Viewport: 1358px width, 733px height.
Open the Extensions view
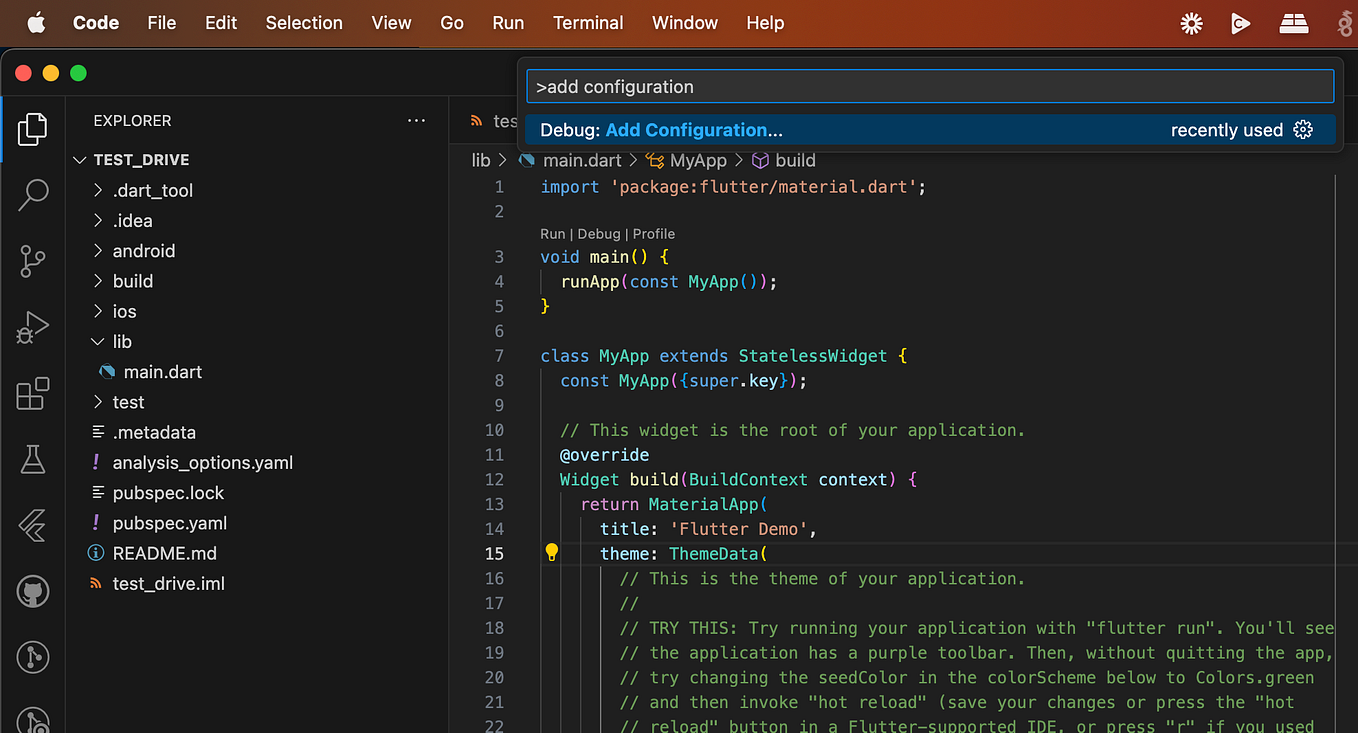pyautogui.click(x=32, y=394)
